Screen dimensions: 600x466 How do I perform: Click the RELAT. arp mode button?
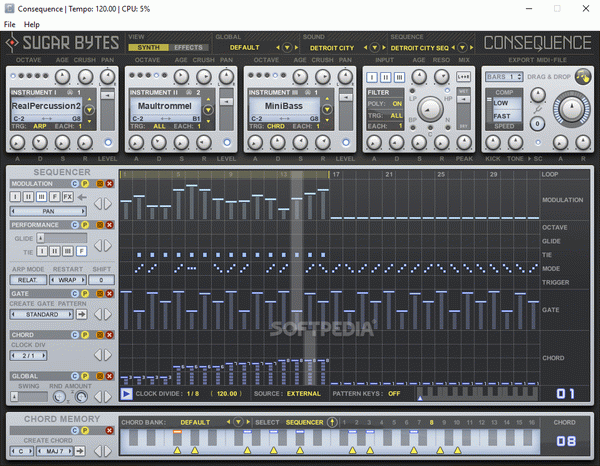(x=28, y=280)
